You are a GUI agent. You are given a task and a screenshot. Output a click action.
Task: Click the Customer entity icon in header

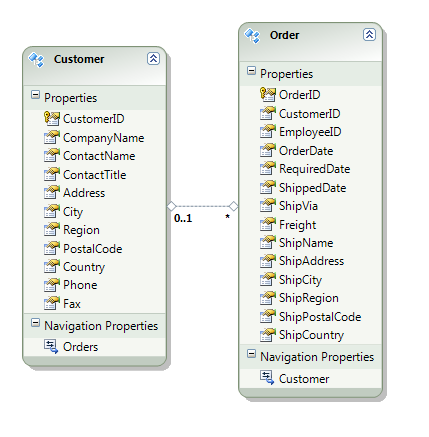tap(36, 60)
